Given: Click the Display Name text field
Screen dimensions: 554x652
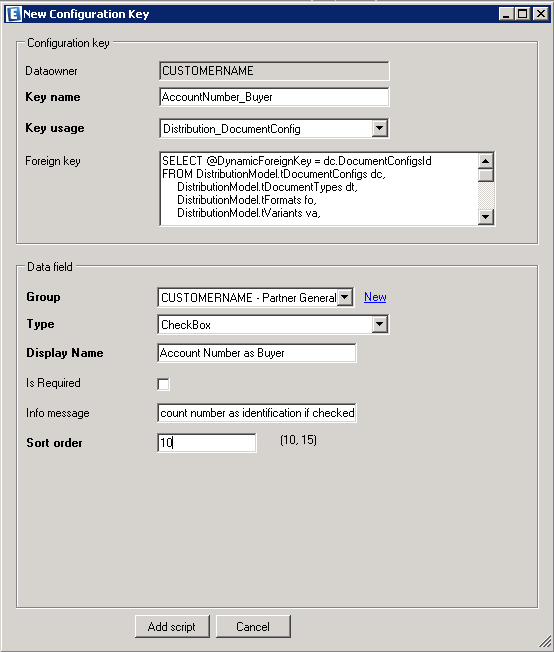Looking at the screenshot, I should pyautogui.click(x=257, y=353).
